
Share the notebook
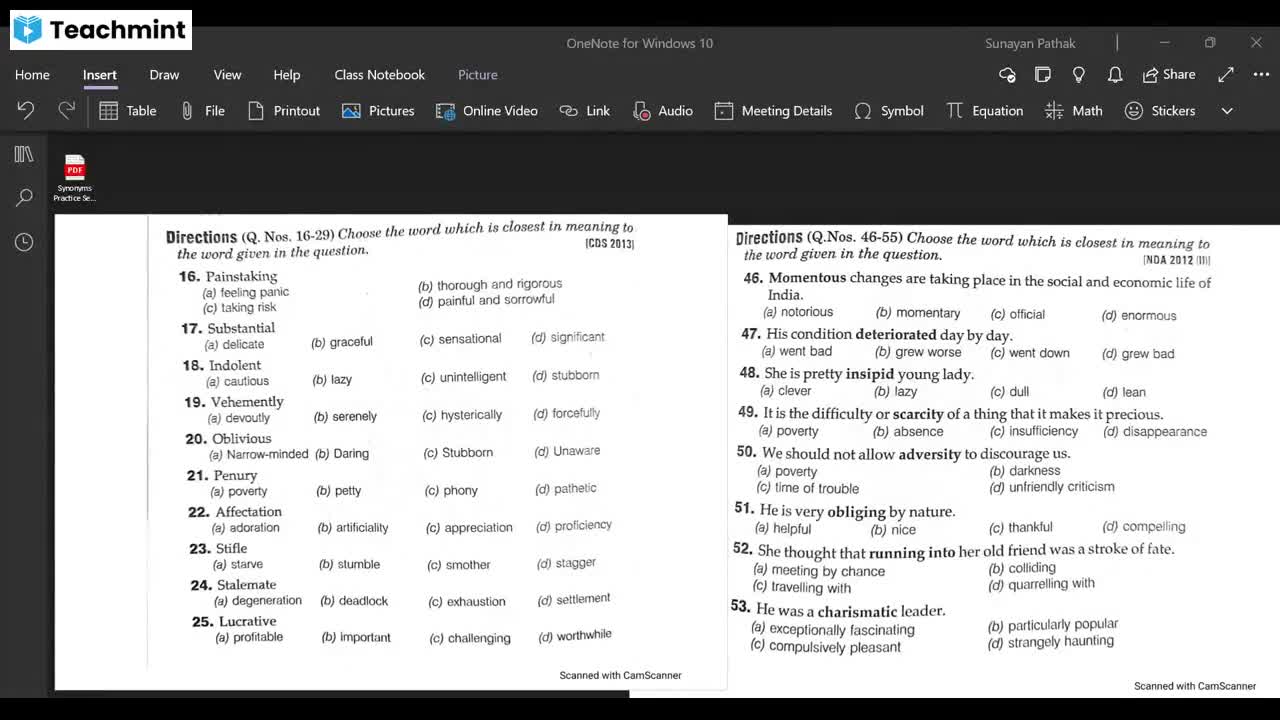(x=1169, y=75)
